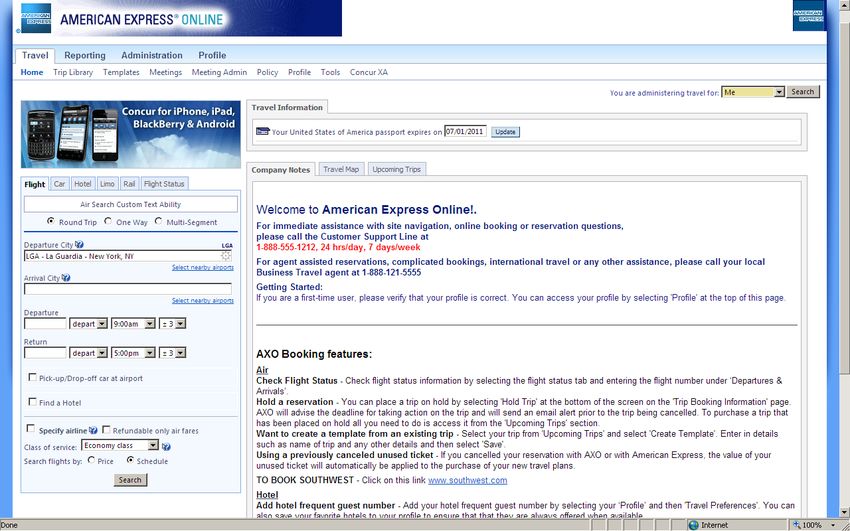Select the Multi-Segment option
This screenshot has height=531, width=850.
(x=158, y=221)
